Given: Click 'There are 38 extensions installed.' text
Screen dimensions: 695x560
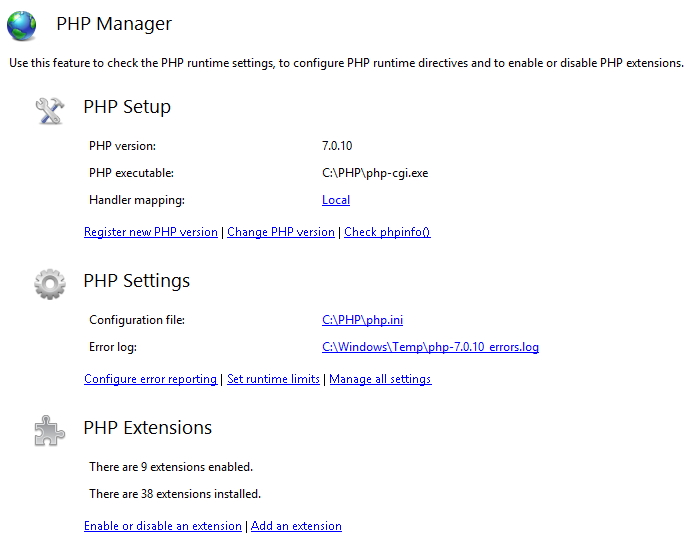Looking at the screenshot, I should point(175,494).
